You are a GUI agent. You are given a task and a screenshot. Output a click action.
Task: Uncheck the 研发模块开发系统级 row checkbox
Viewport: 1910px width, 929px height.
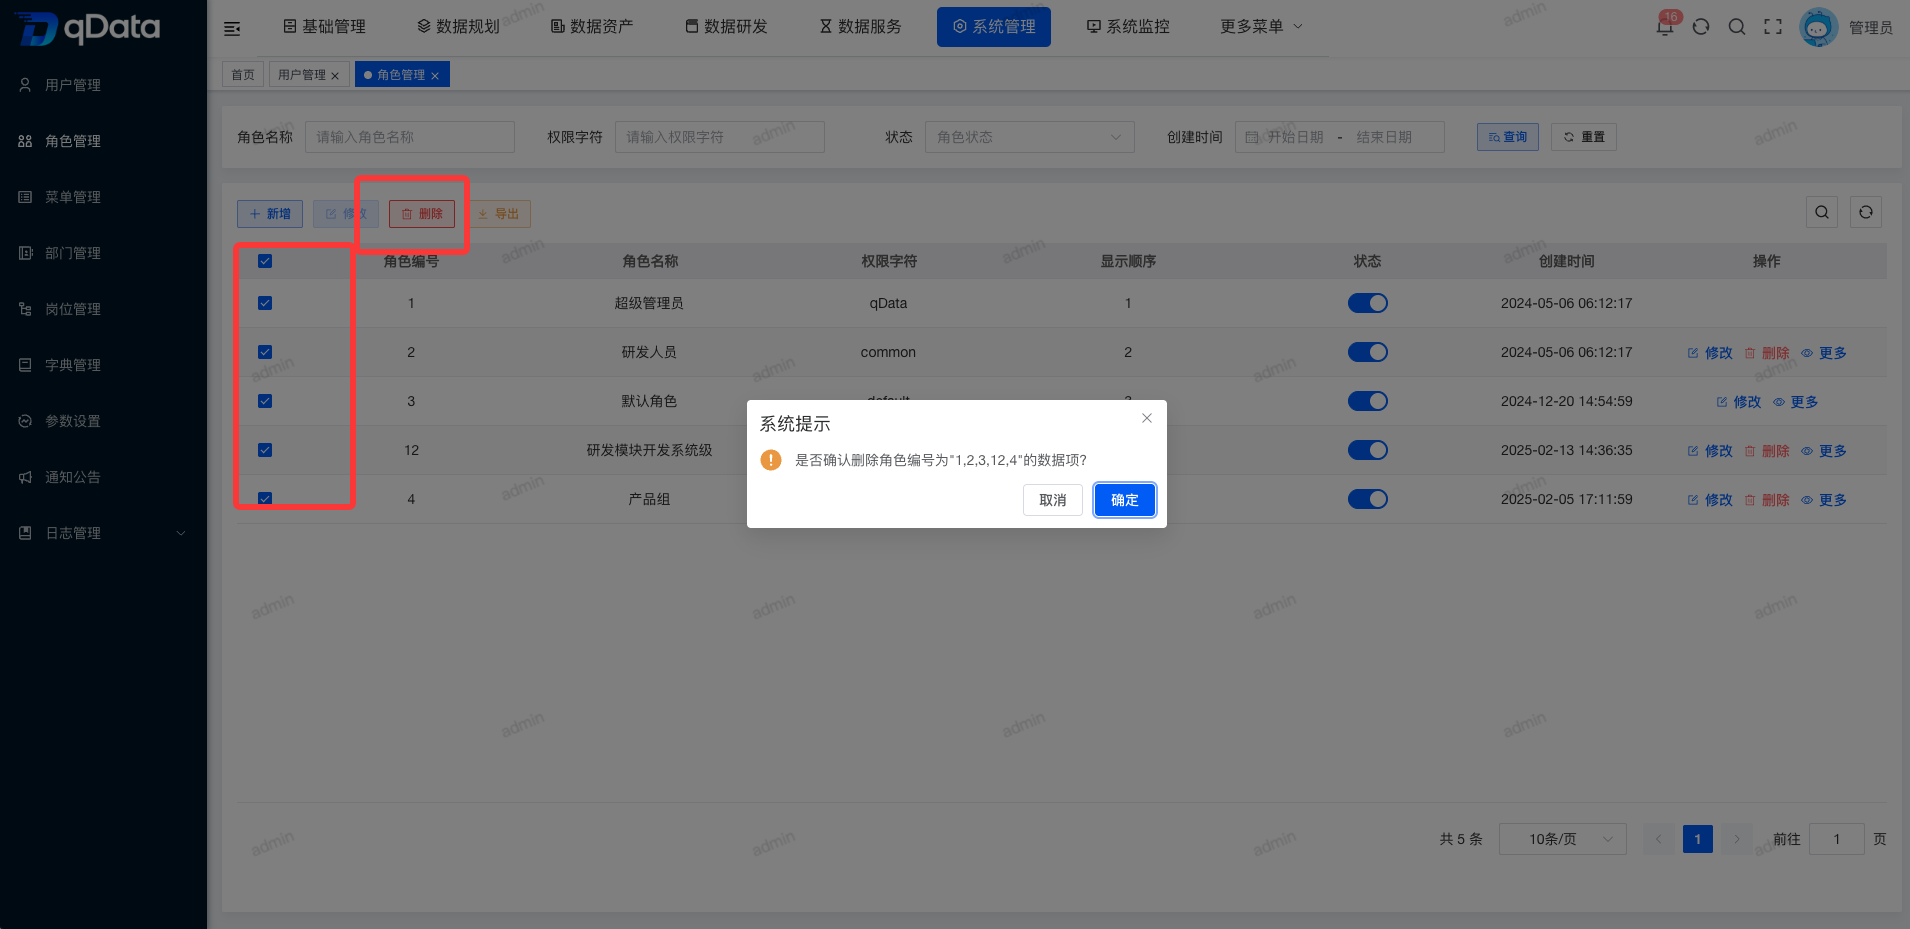(265, 450)
